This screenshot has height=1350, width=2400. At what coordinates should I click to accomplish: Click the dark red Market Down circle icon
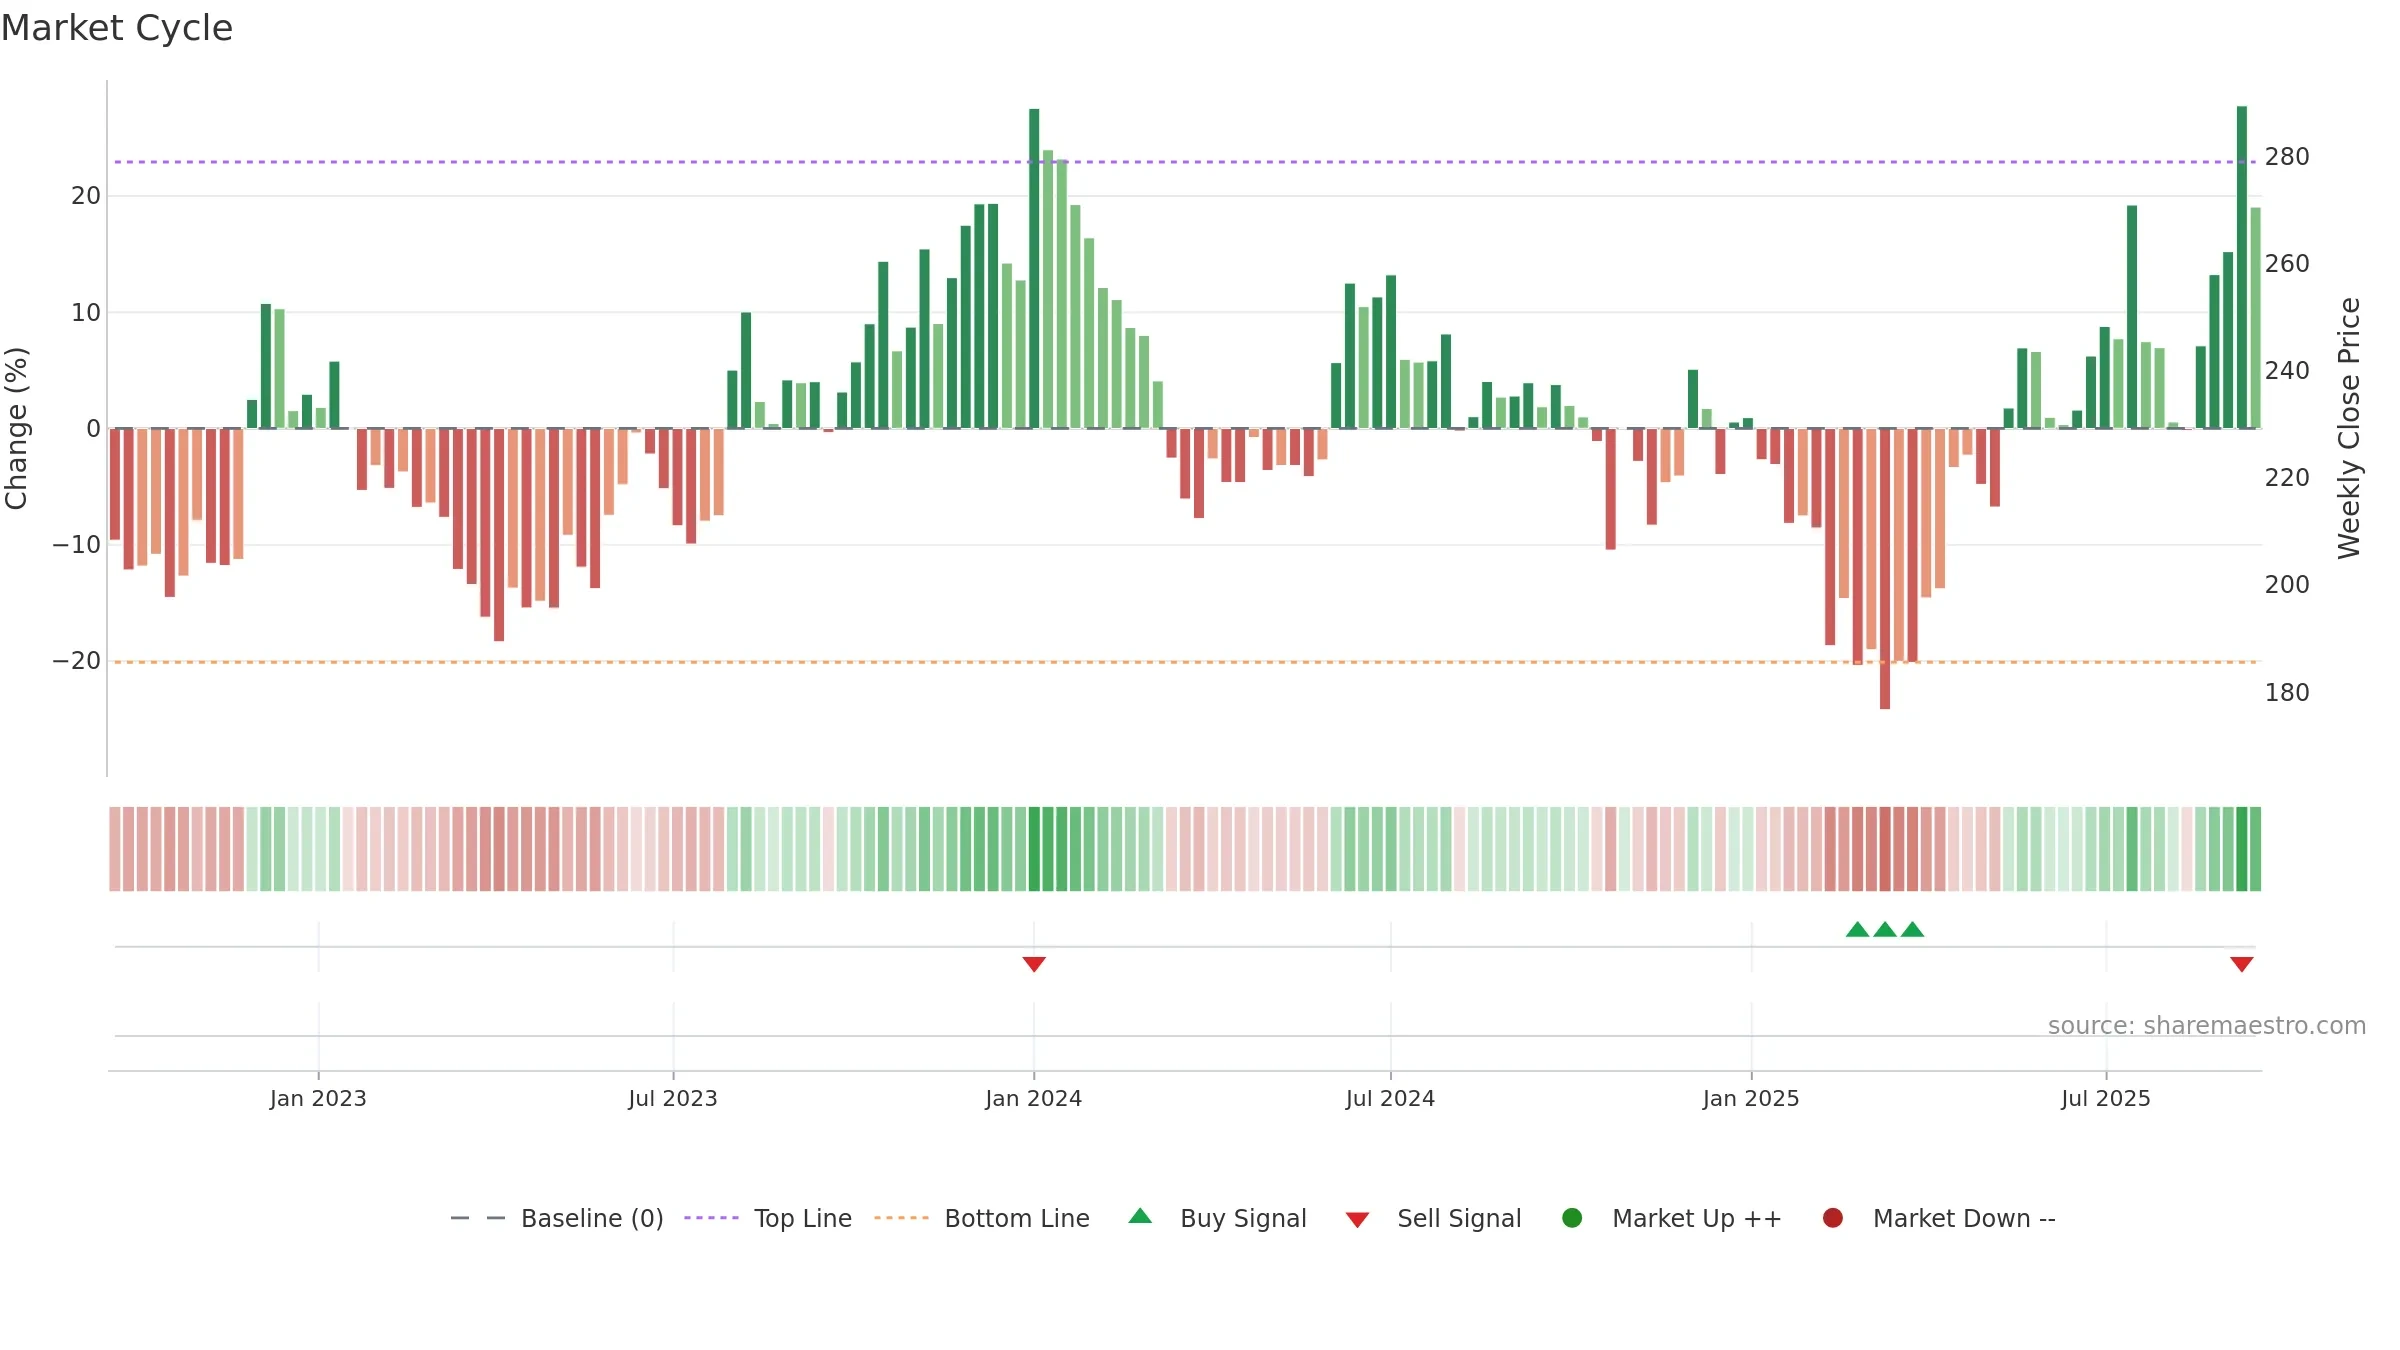1833,1218
